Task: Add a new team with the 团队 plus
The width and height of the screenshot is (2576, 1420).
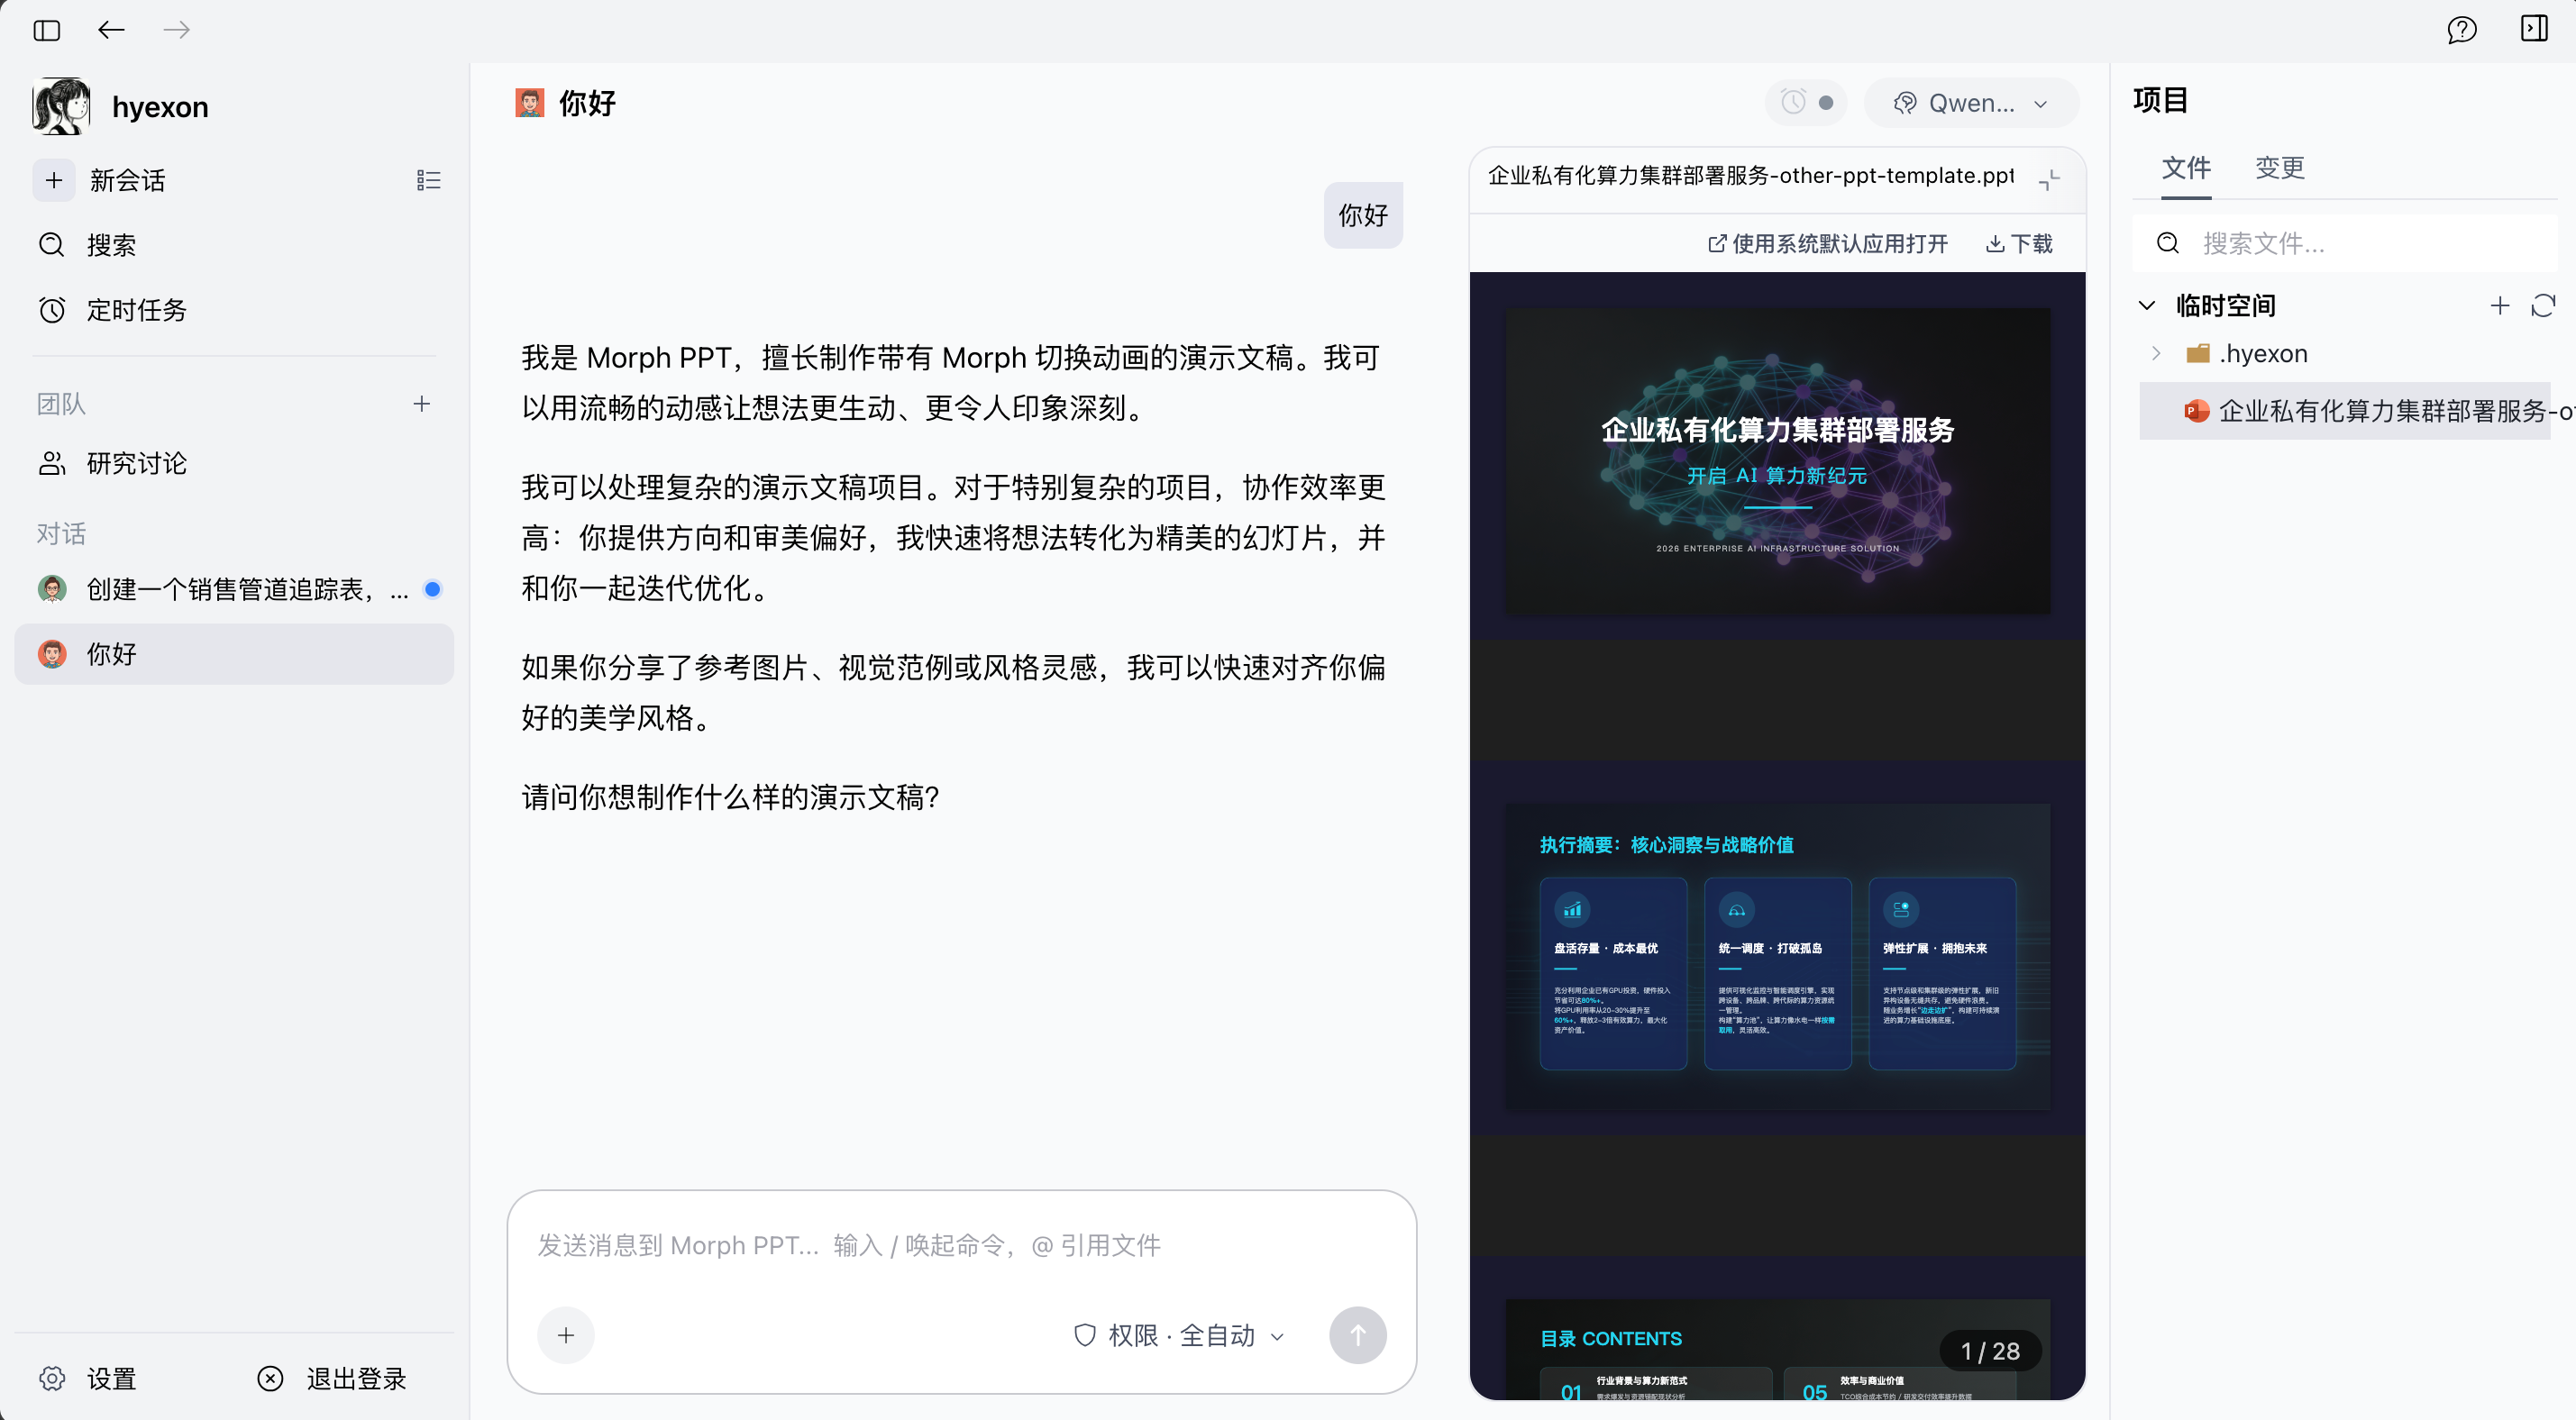Action: click(422, 404)
